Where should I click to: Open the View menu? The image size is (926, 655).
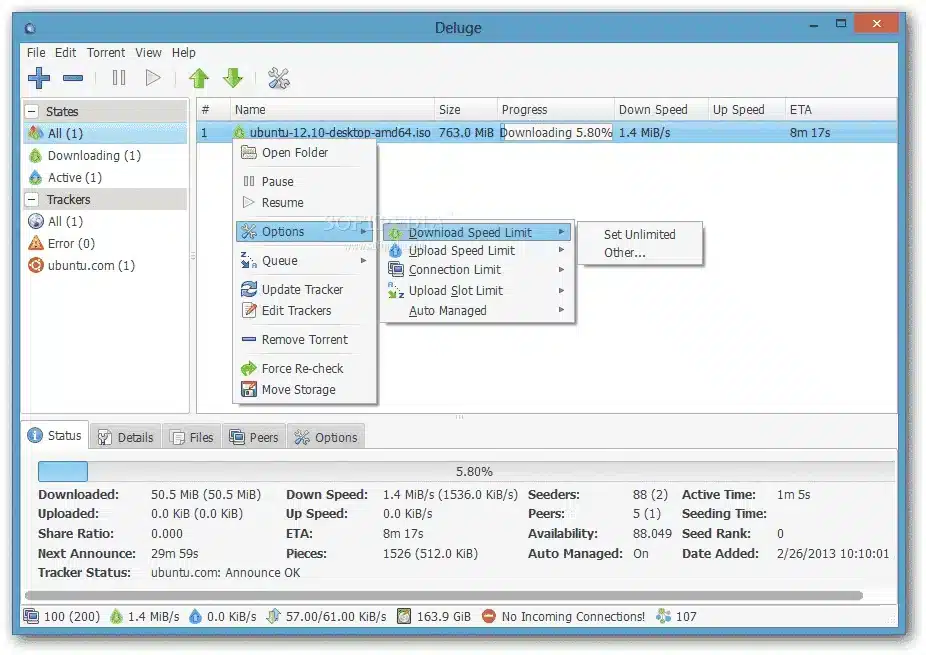148,53
